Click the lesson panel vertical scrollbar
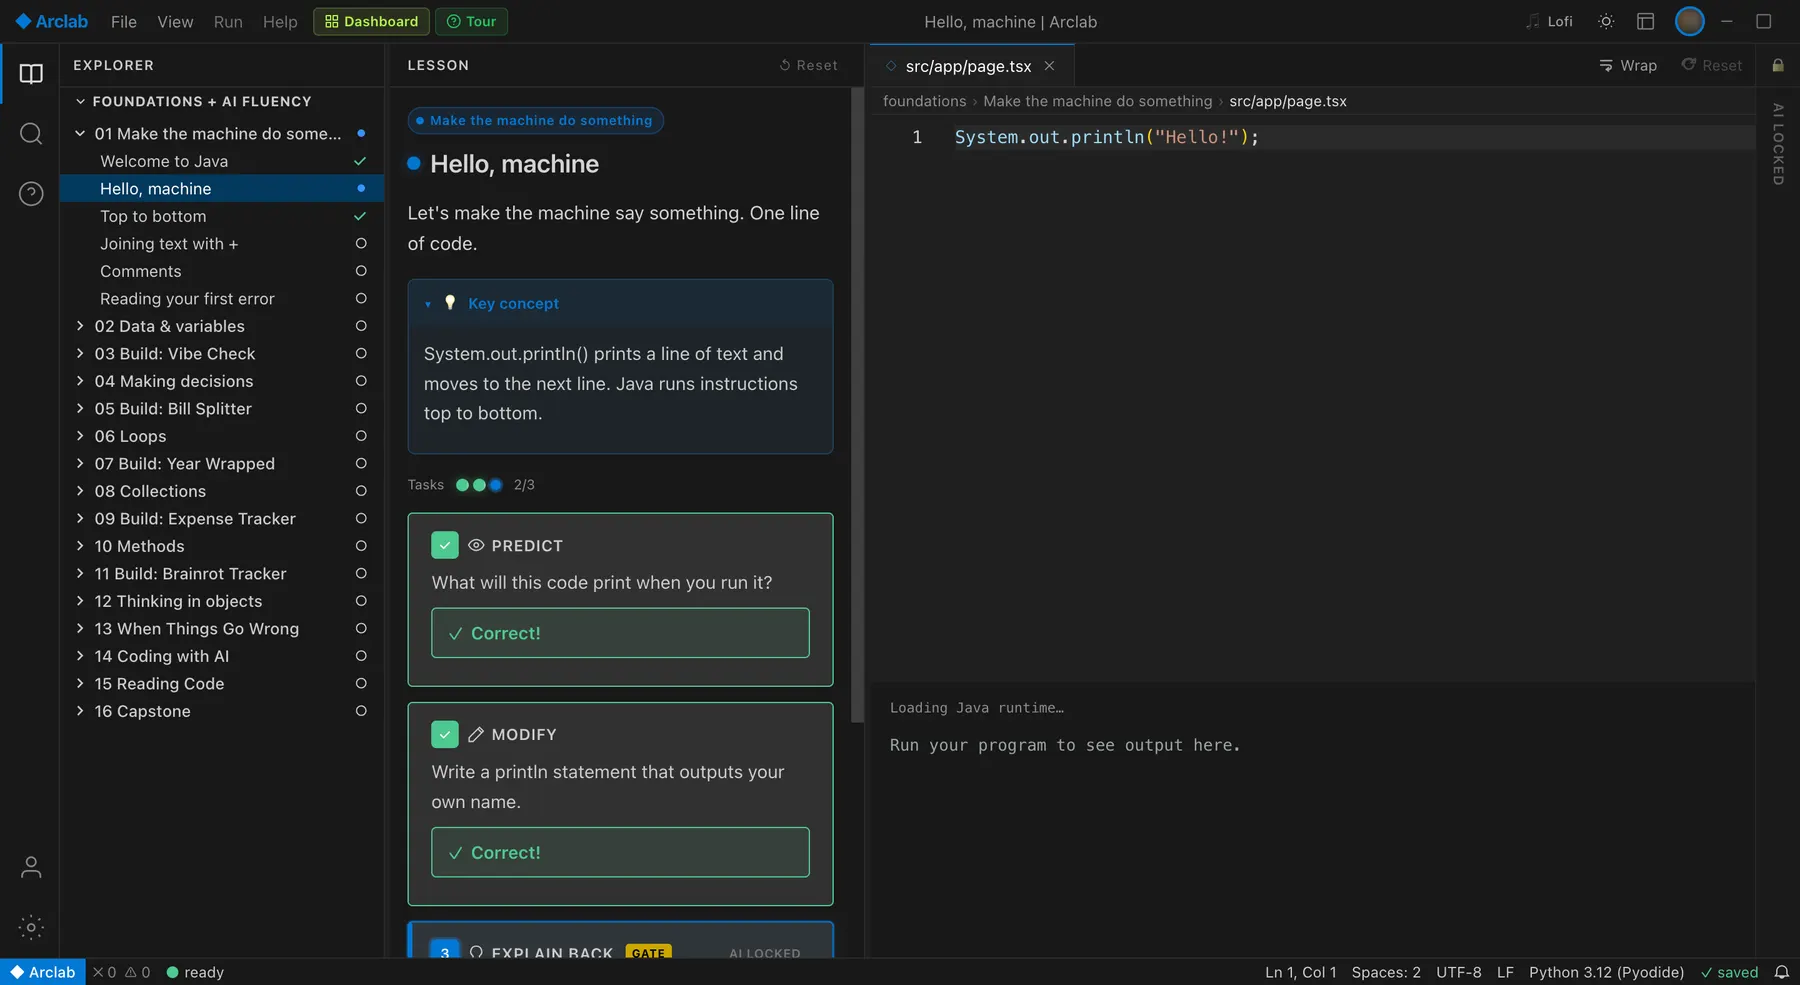The image size is (1800, 985). [x=857, y=405]
